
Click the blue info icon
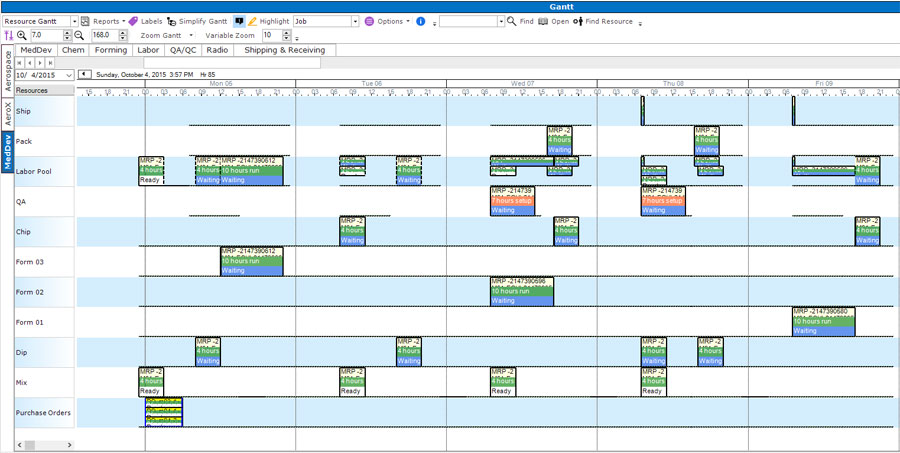click(420, 21)
